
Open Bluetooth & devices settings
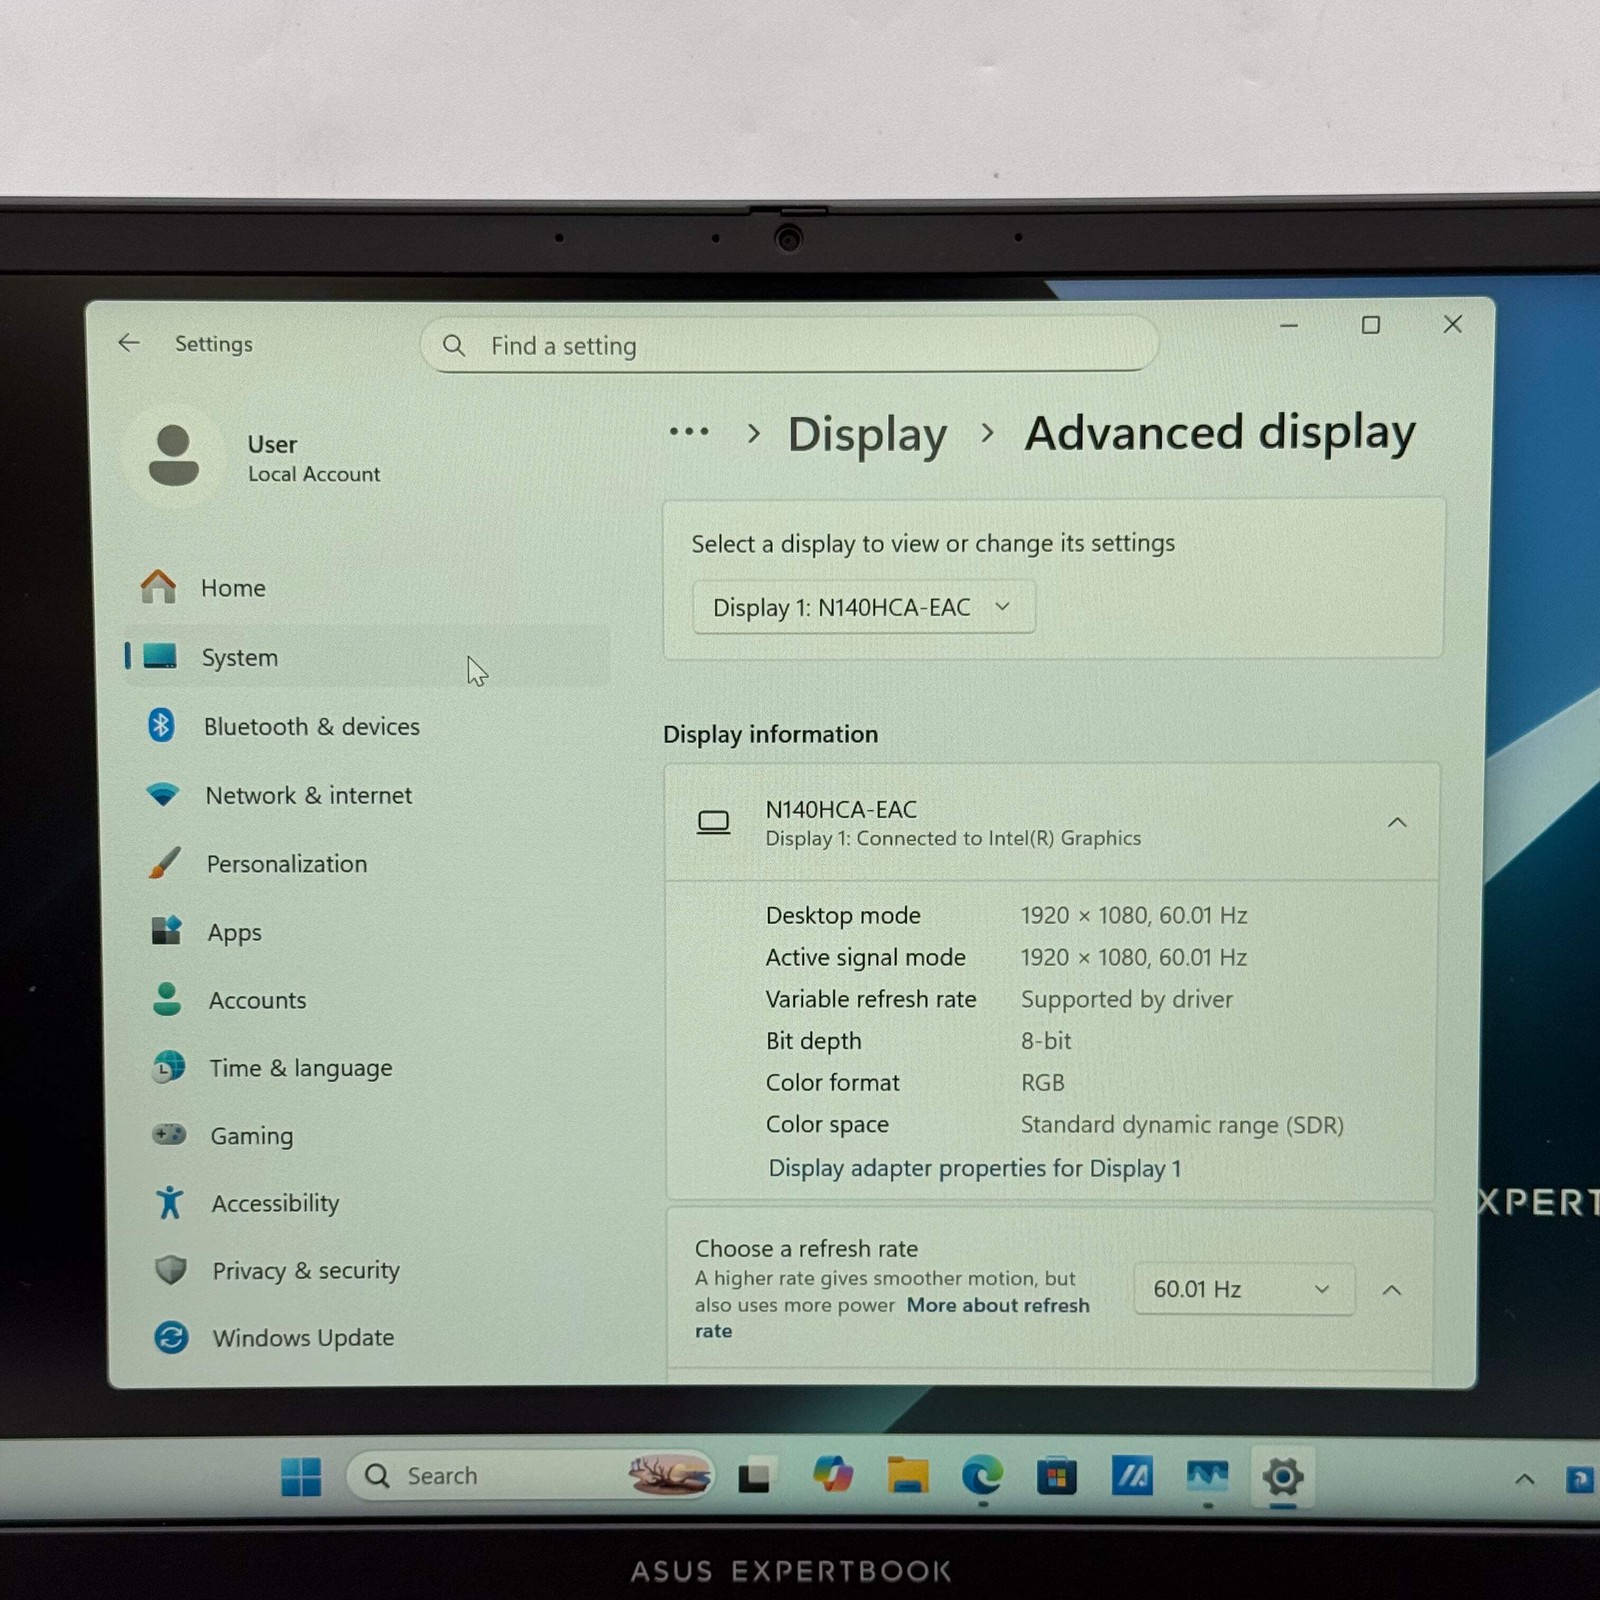(x=367, y=726)
